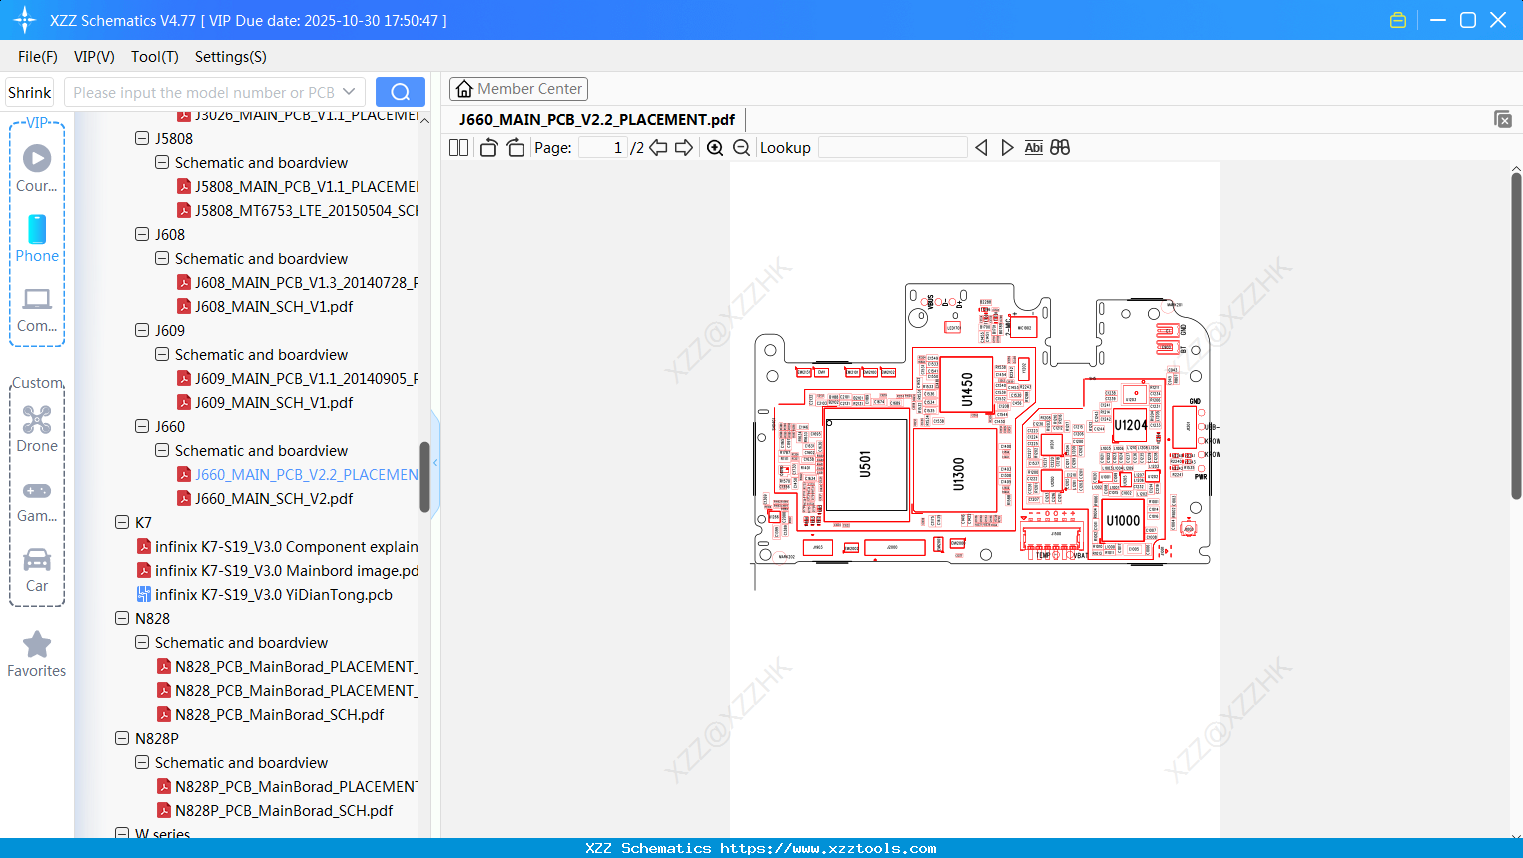Viewport: 1523px width, 858px height.
Task: Enable two-page side-by-side view
Action: tap(457, 147)
